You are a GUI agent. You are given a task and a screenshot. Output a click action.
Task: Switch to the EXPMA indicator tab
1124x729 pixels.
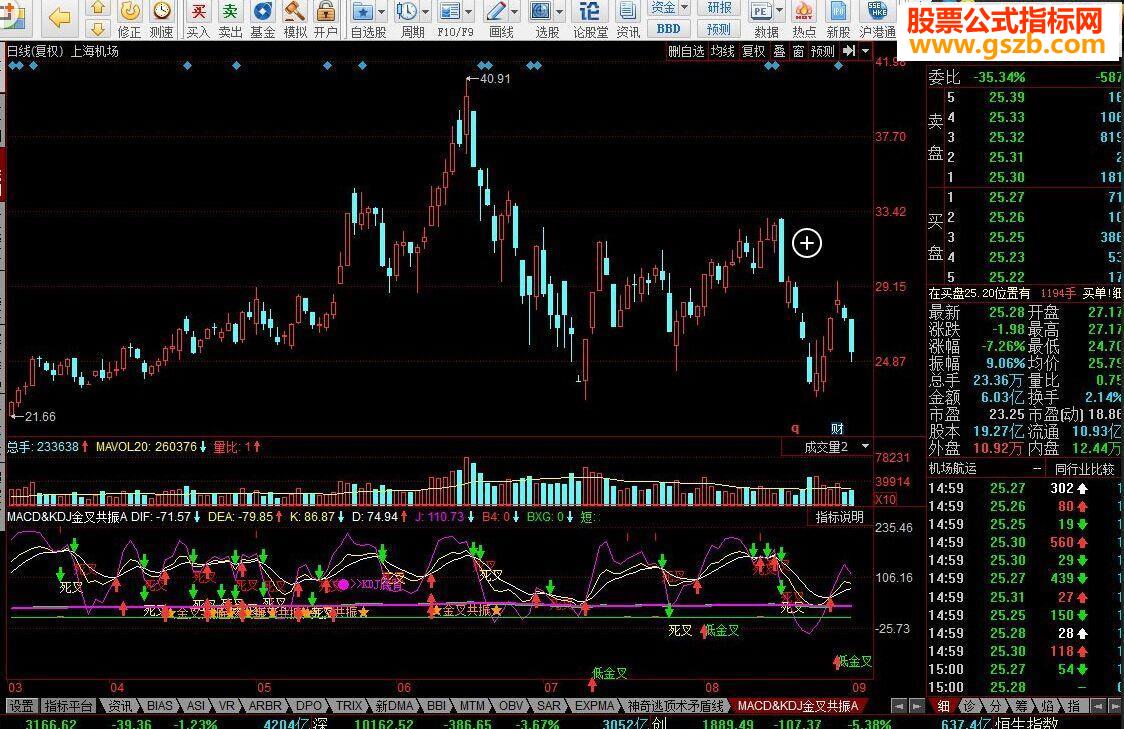click(594, 706)
